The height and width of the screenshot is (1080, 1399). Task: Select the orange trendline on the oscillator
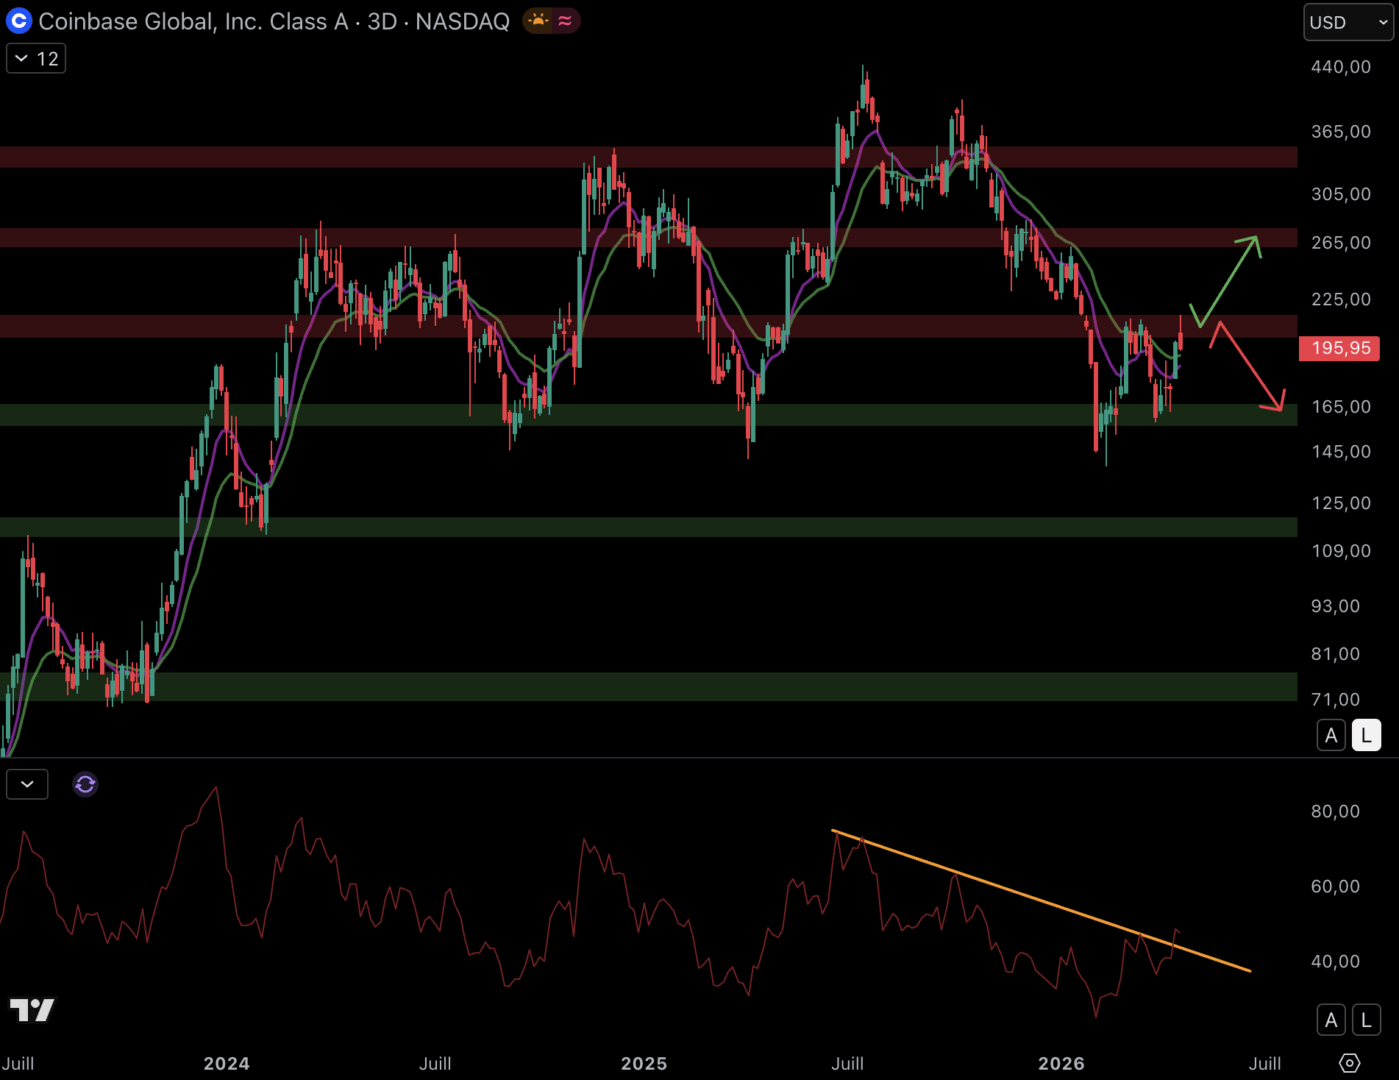[x=1040, y=900]
